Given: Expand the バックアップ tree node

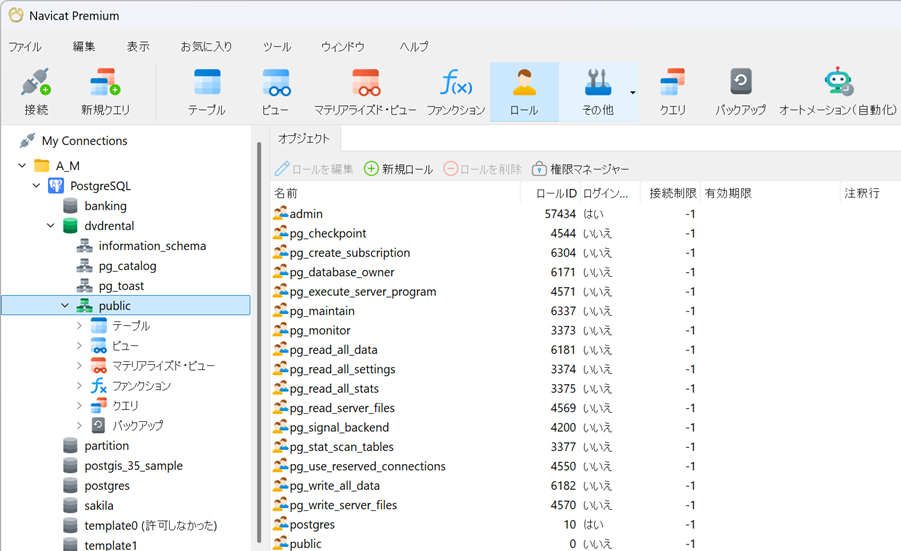Looking at the screenshot, I should 79,426.
